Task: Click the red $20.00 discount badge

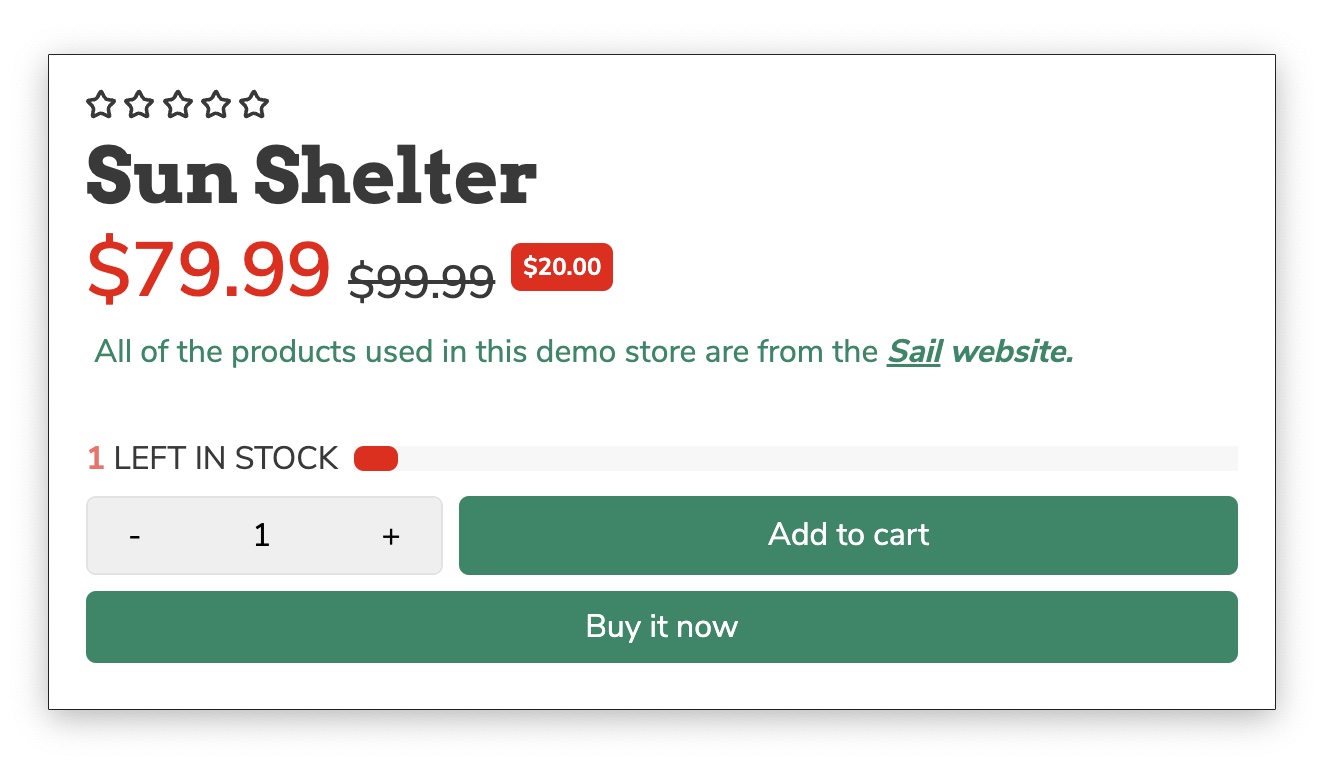Action: click(562, 267)
